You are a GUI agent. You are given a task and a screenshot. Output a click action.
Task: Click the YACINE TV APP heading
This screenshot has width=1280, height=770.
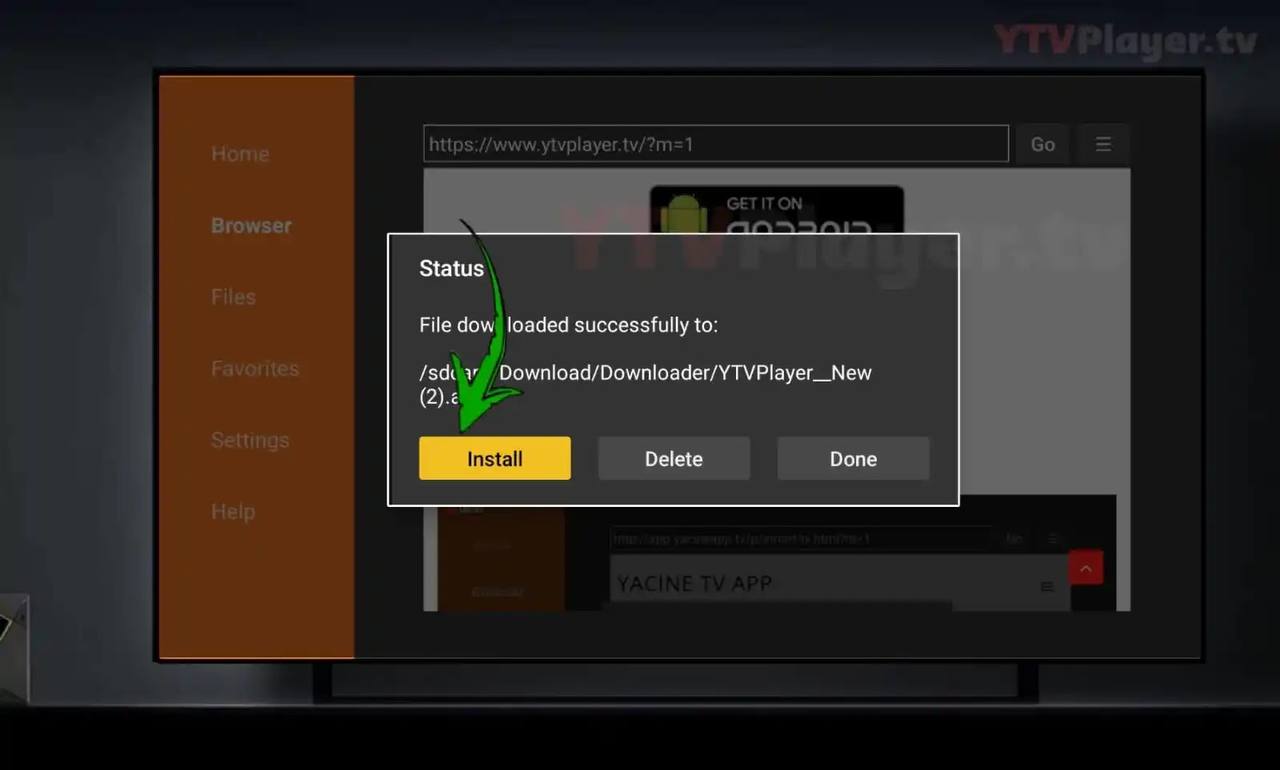tap(694, 584)
